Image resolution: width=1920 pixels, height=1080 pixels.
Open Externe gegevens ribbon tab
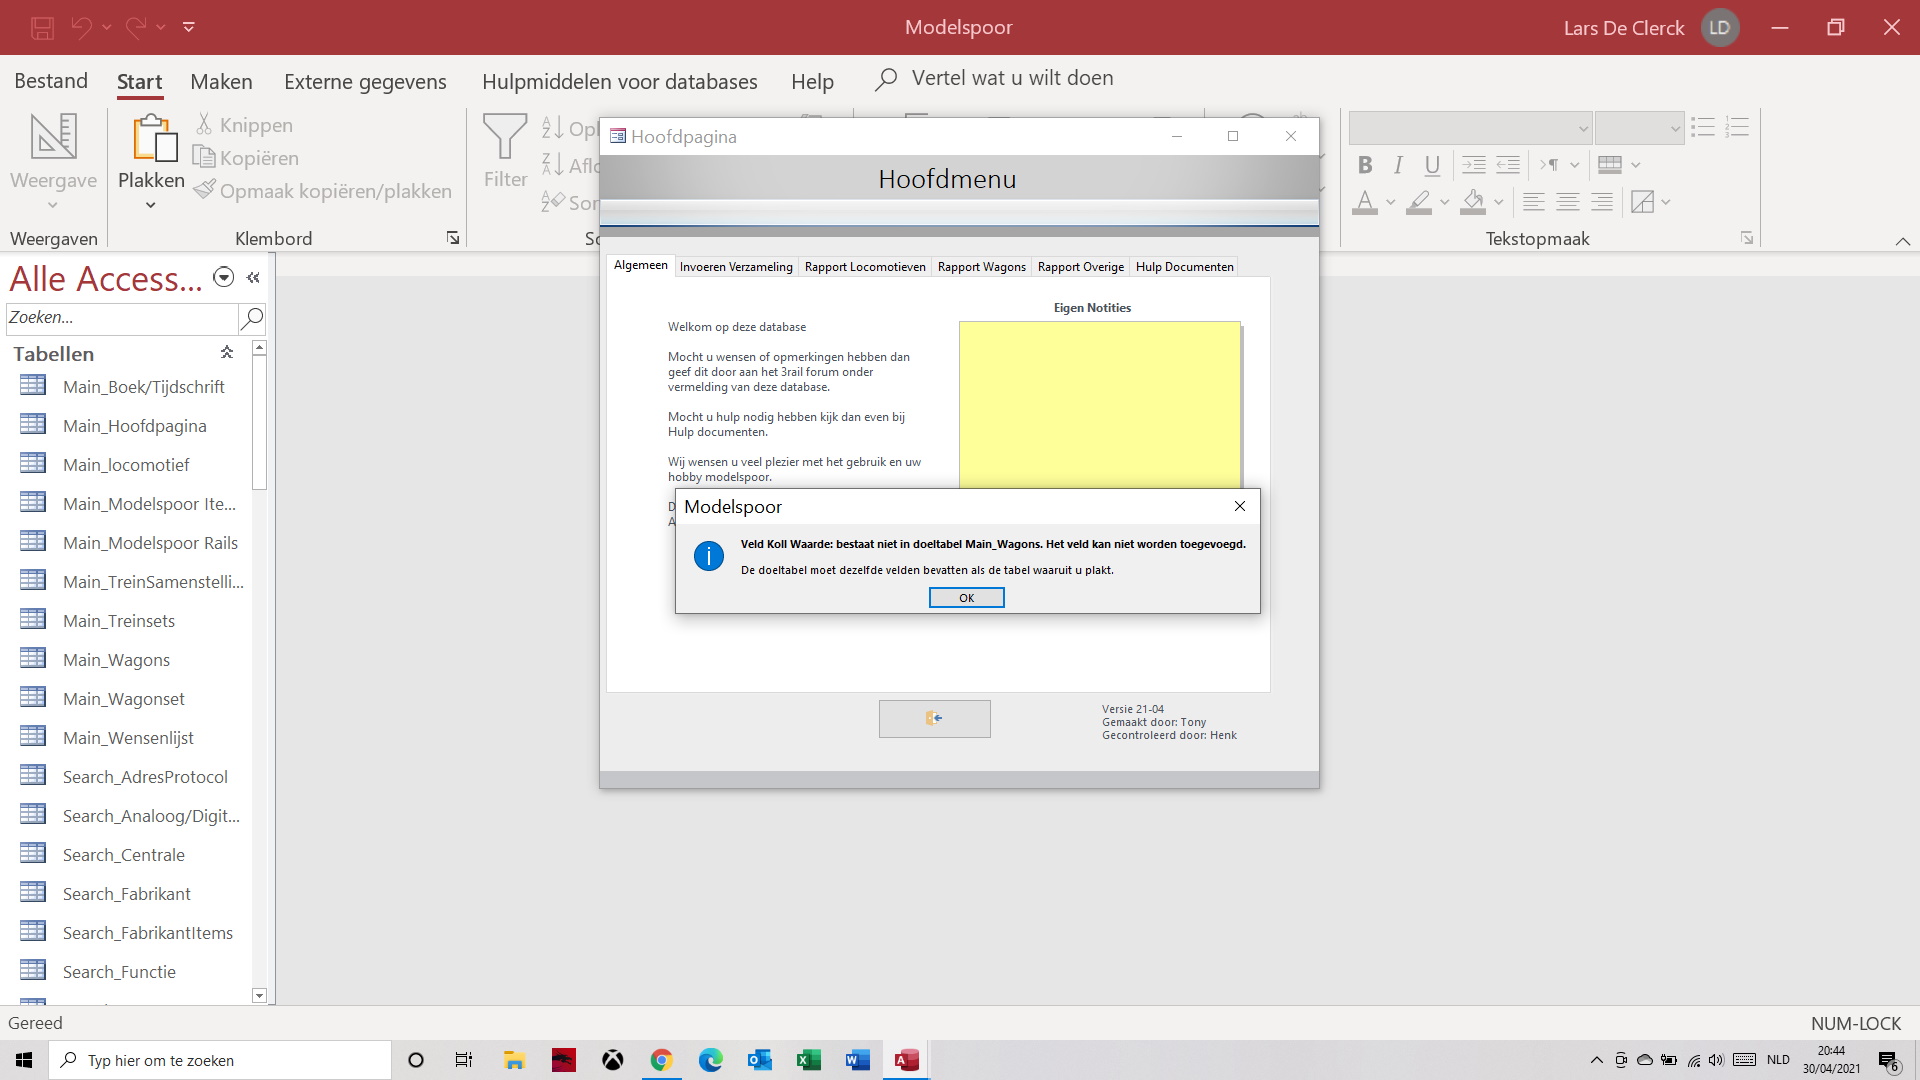tap(365, 81)
